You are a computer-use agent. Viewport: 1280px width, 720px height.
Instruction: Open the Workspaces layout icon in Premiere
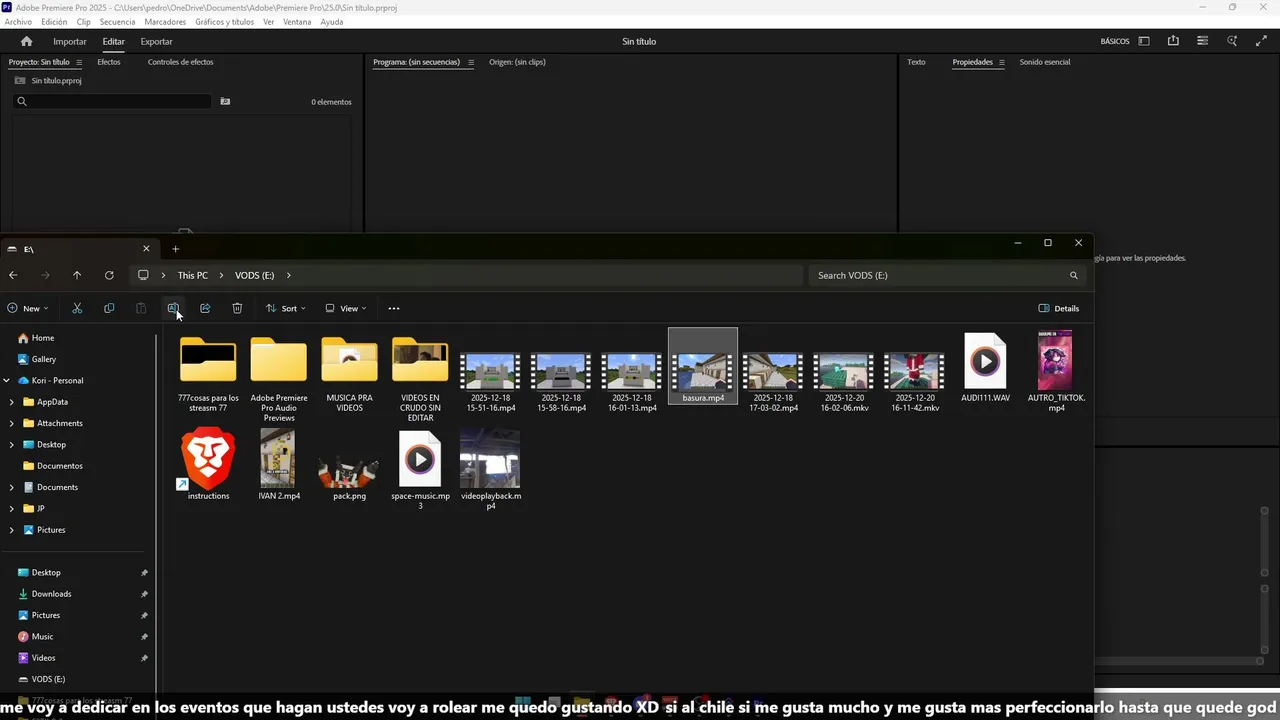pyautogui.click(x=1144, y=41)
